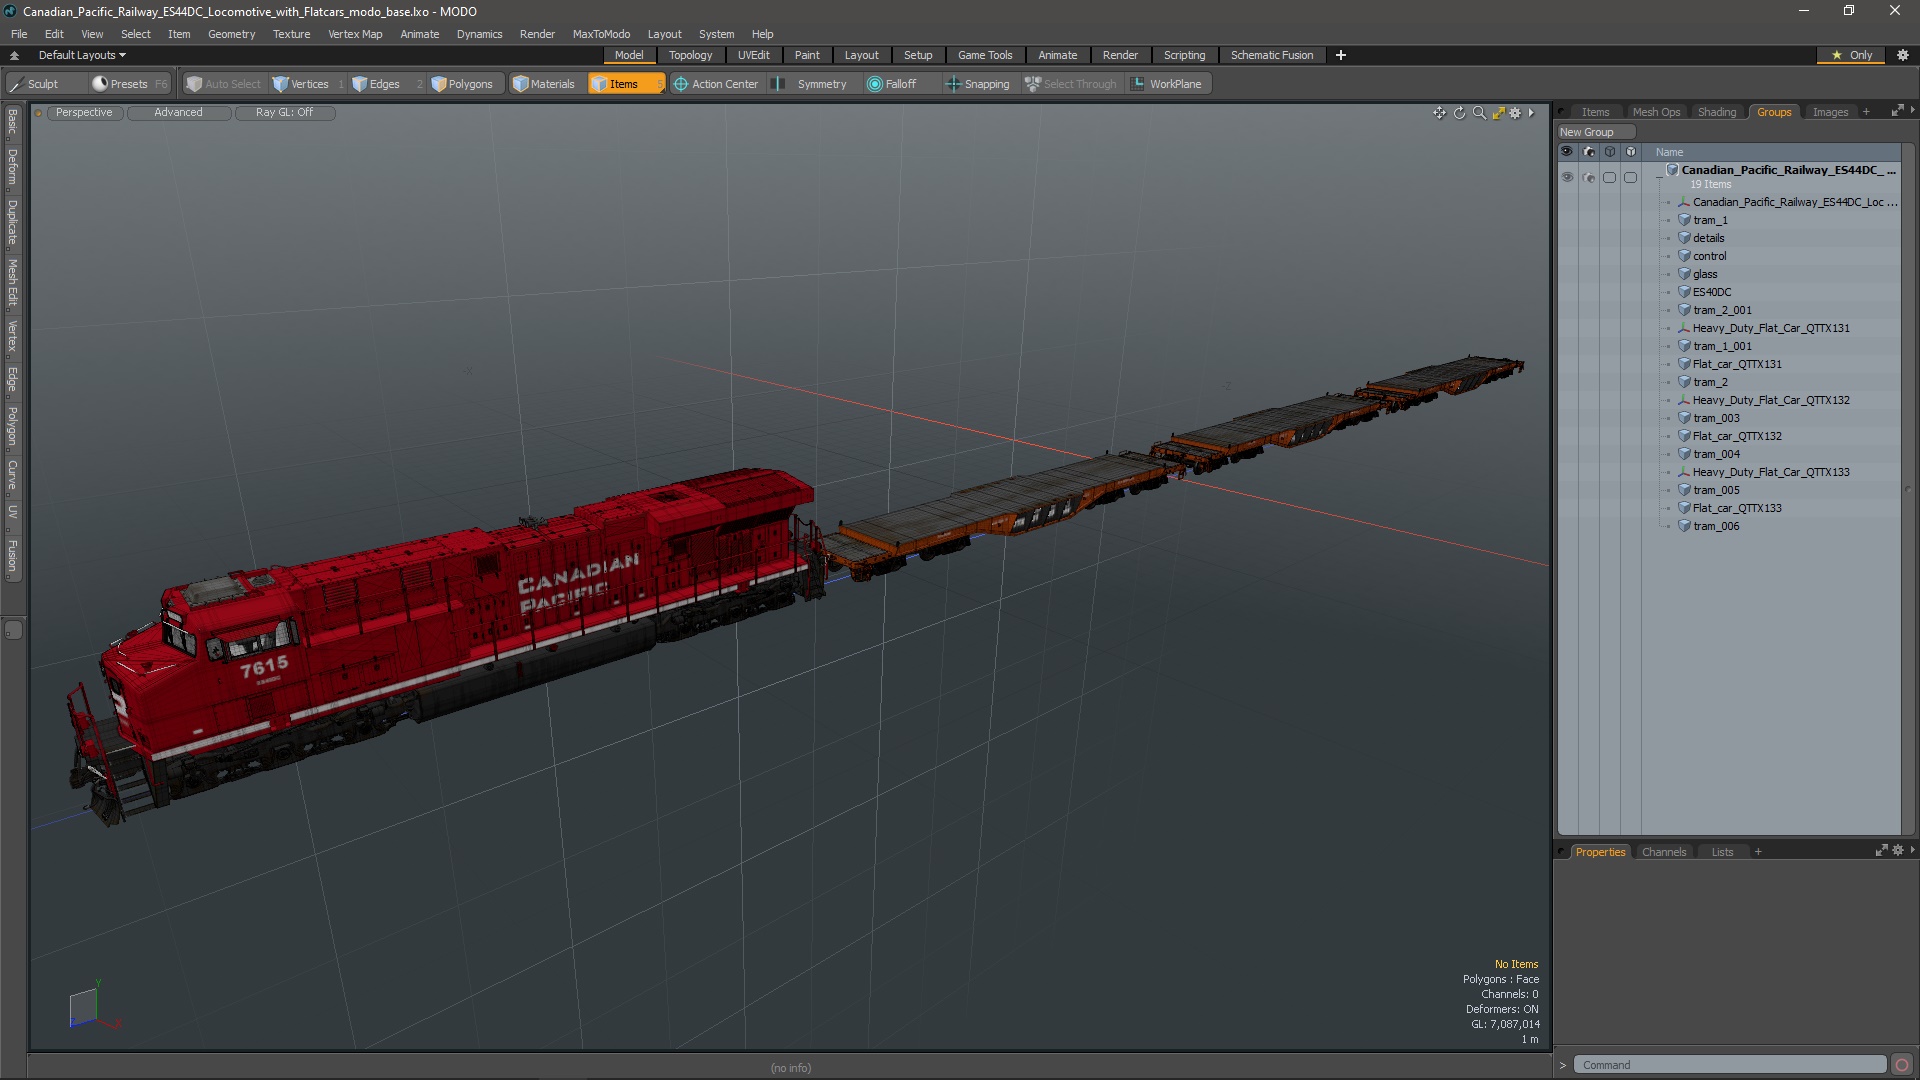Click the Properties panel right arrow expander
The width and height of the screenshot is (1920, 1080).
1912,850
